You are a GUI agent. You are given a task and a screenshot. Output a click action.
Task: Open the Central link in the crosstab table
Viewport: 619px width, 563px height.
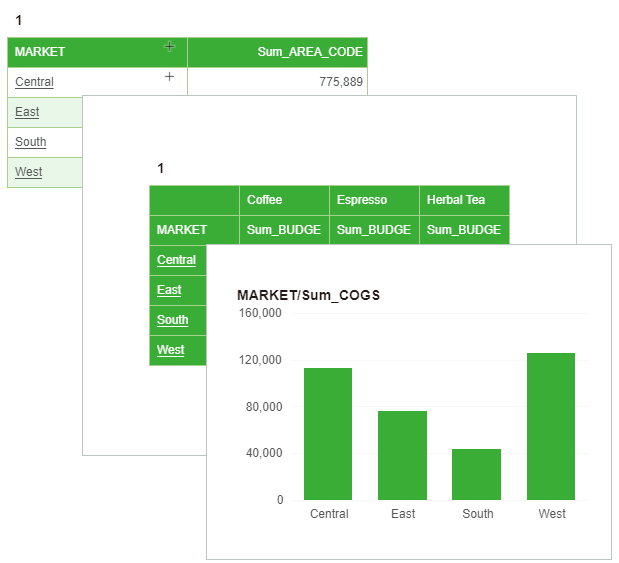pos(177,260)
